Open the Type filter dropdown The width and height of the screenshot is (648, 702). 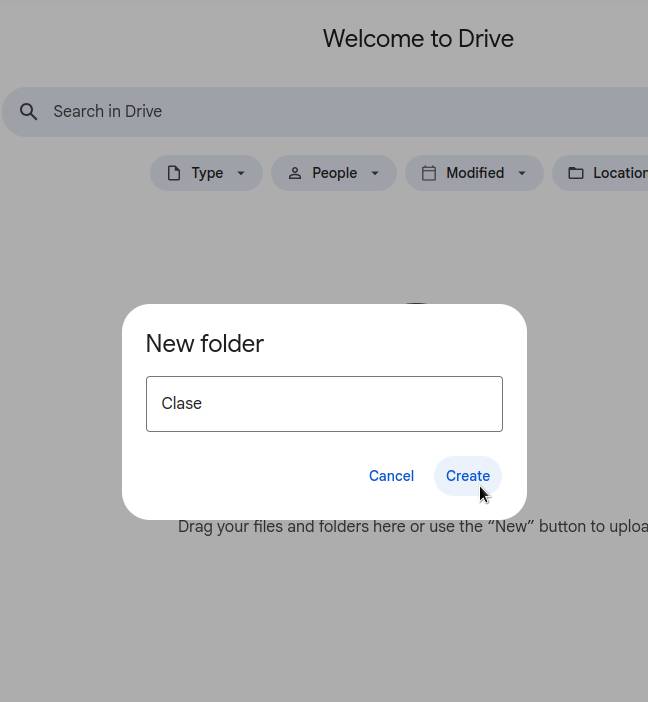tap(206, 173)
